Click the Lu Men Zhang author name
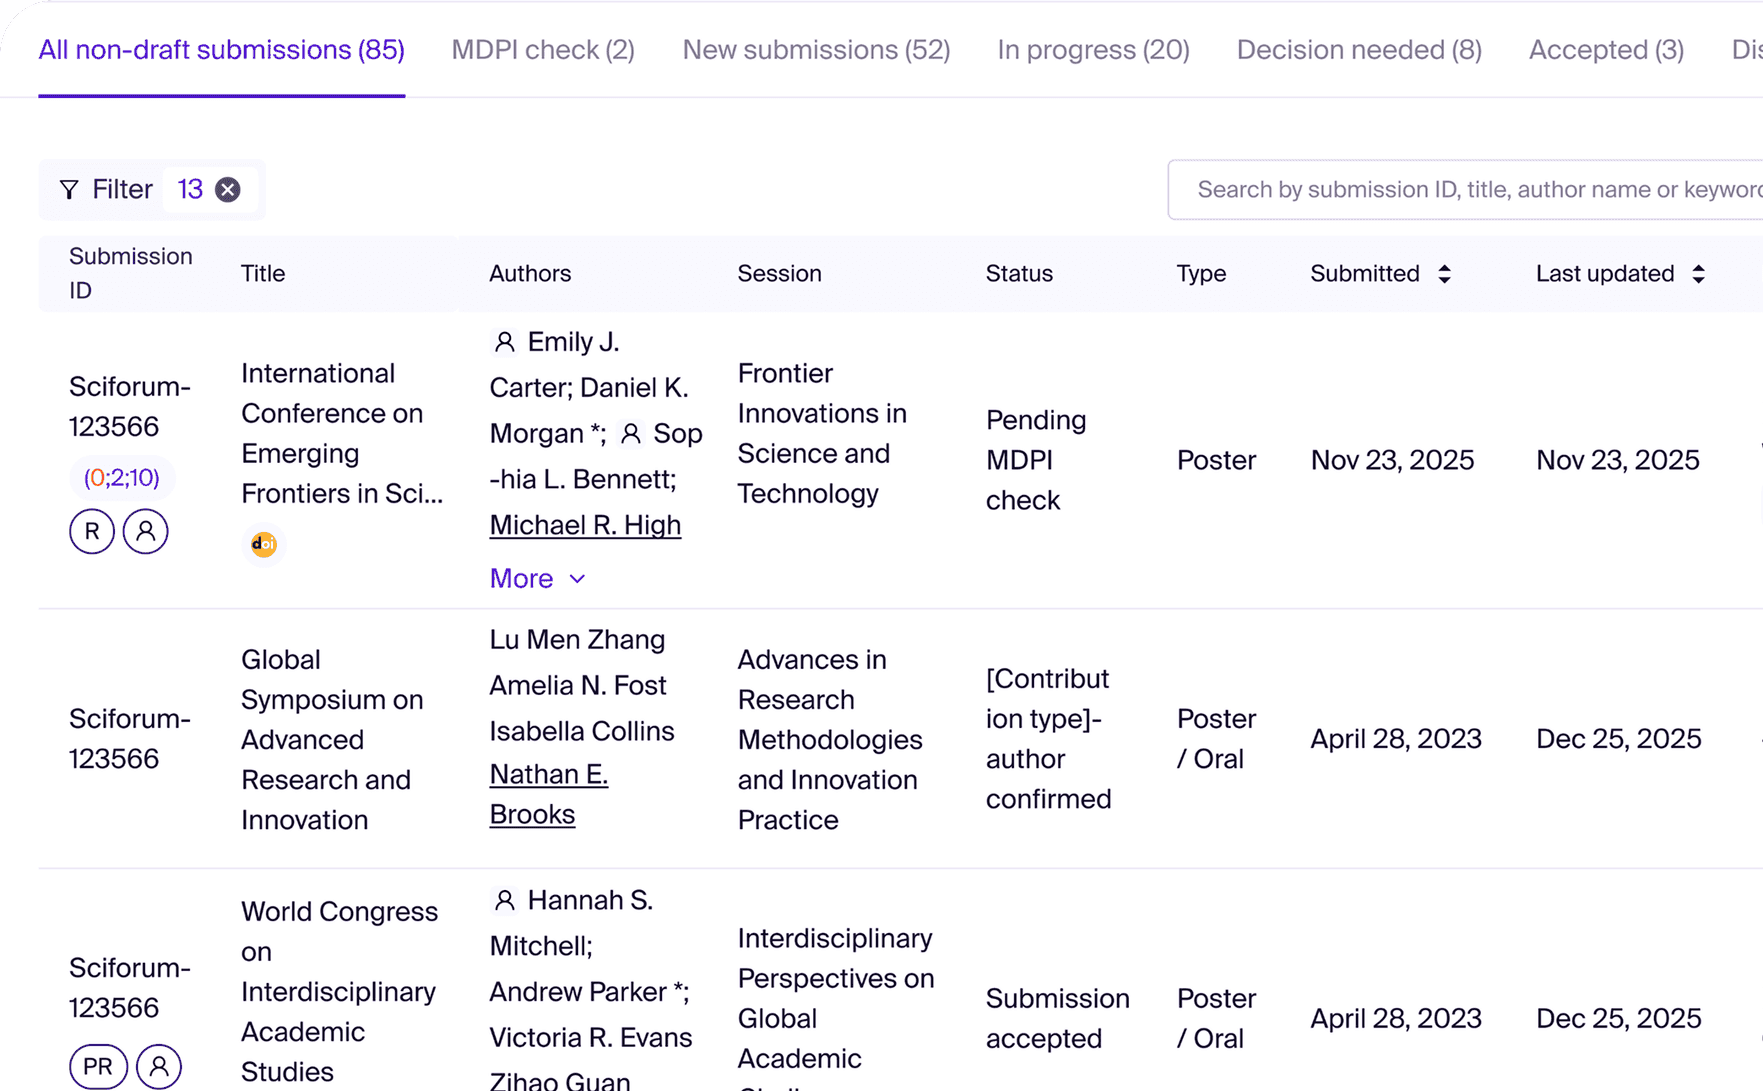This screenshot has width=1763, height=1091. pos(577,640)
